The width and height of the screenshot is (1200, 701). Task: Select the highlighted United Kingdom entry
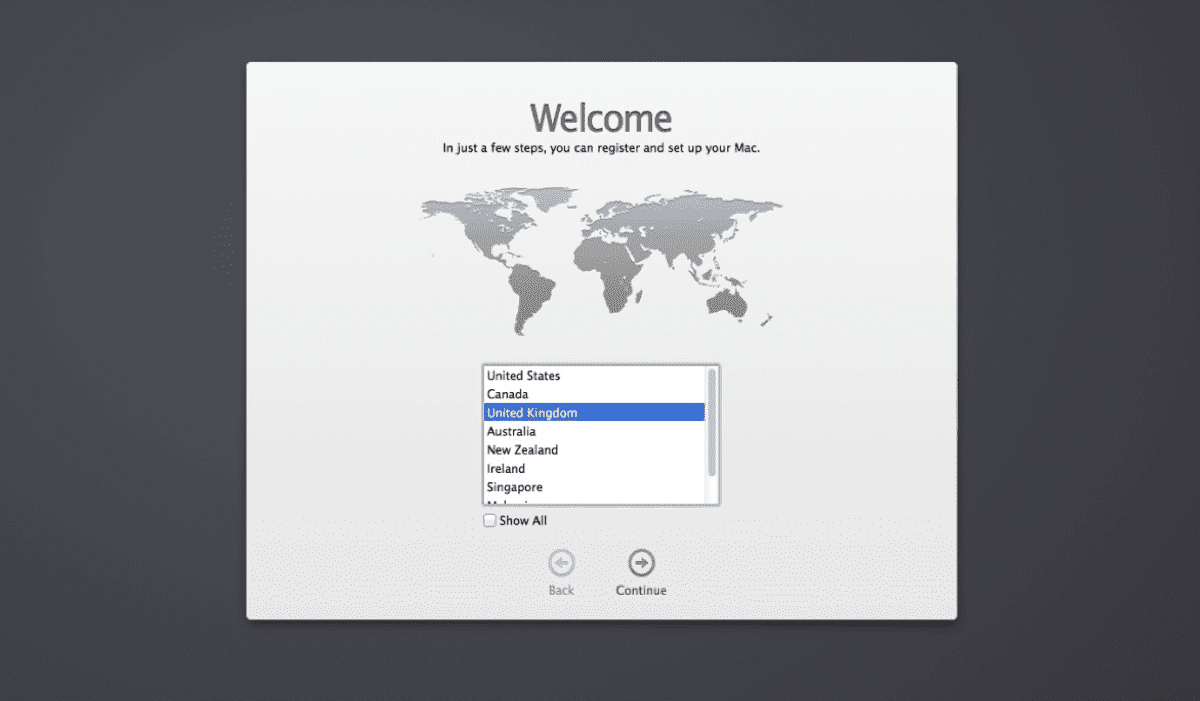[594, 413]
